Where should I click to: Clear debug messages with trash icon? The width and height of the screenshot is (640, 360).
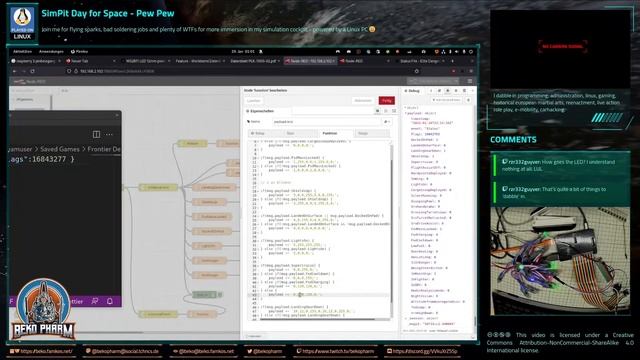point(469,100)
